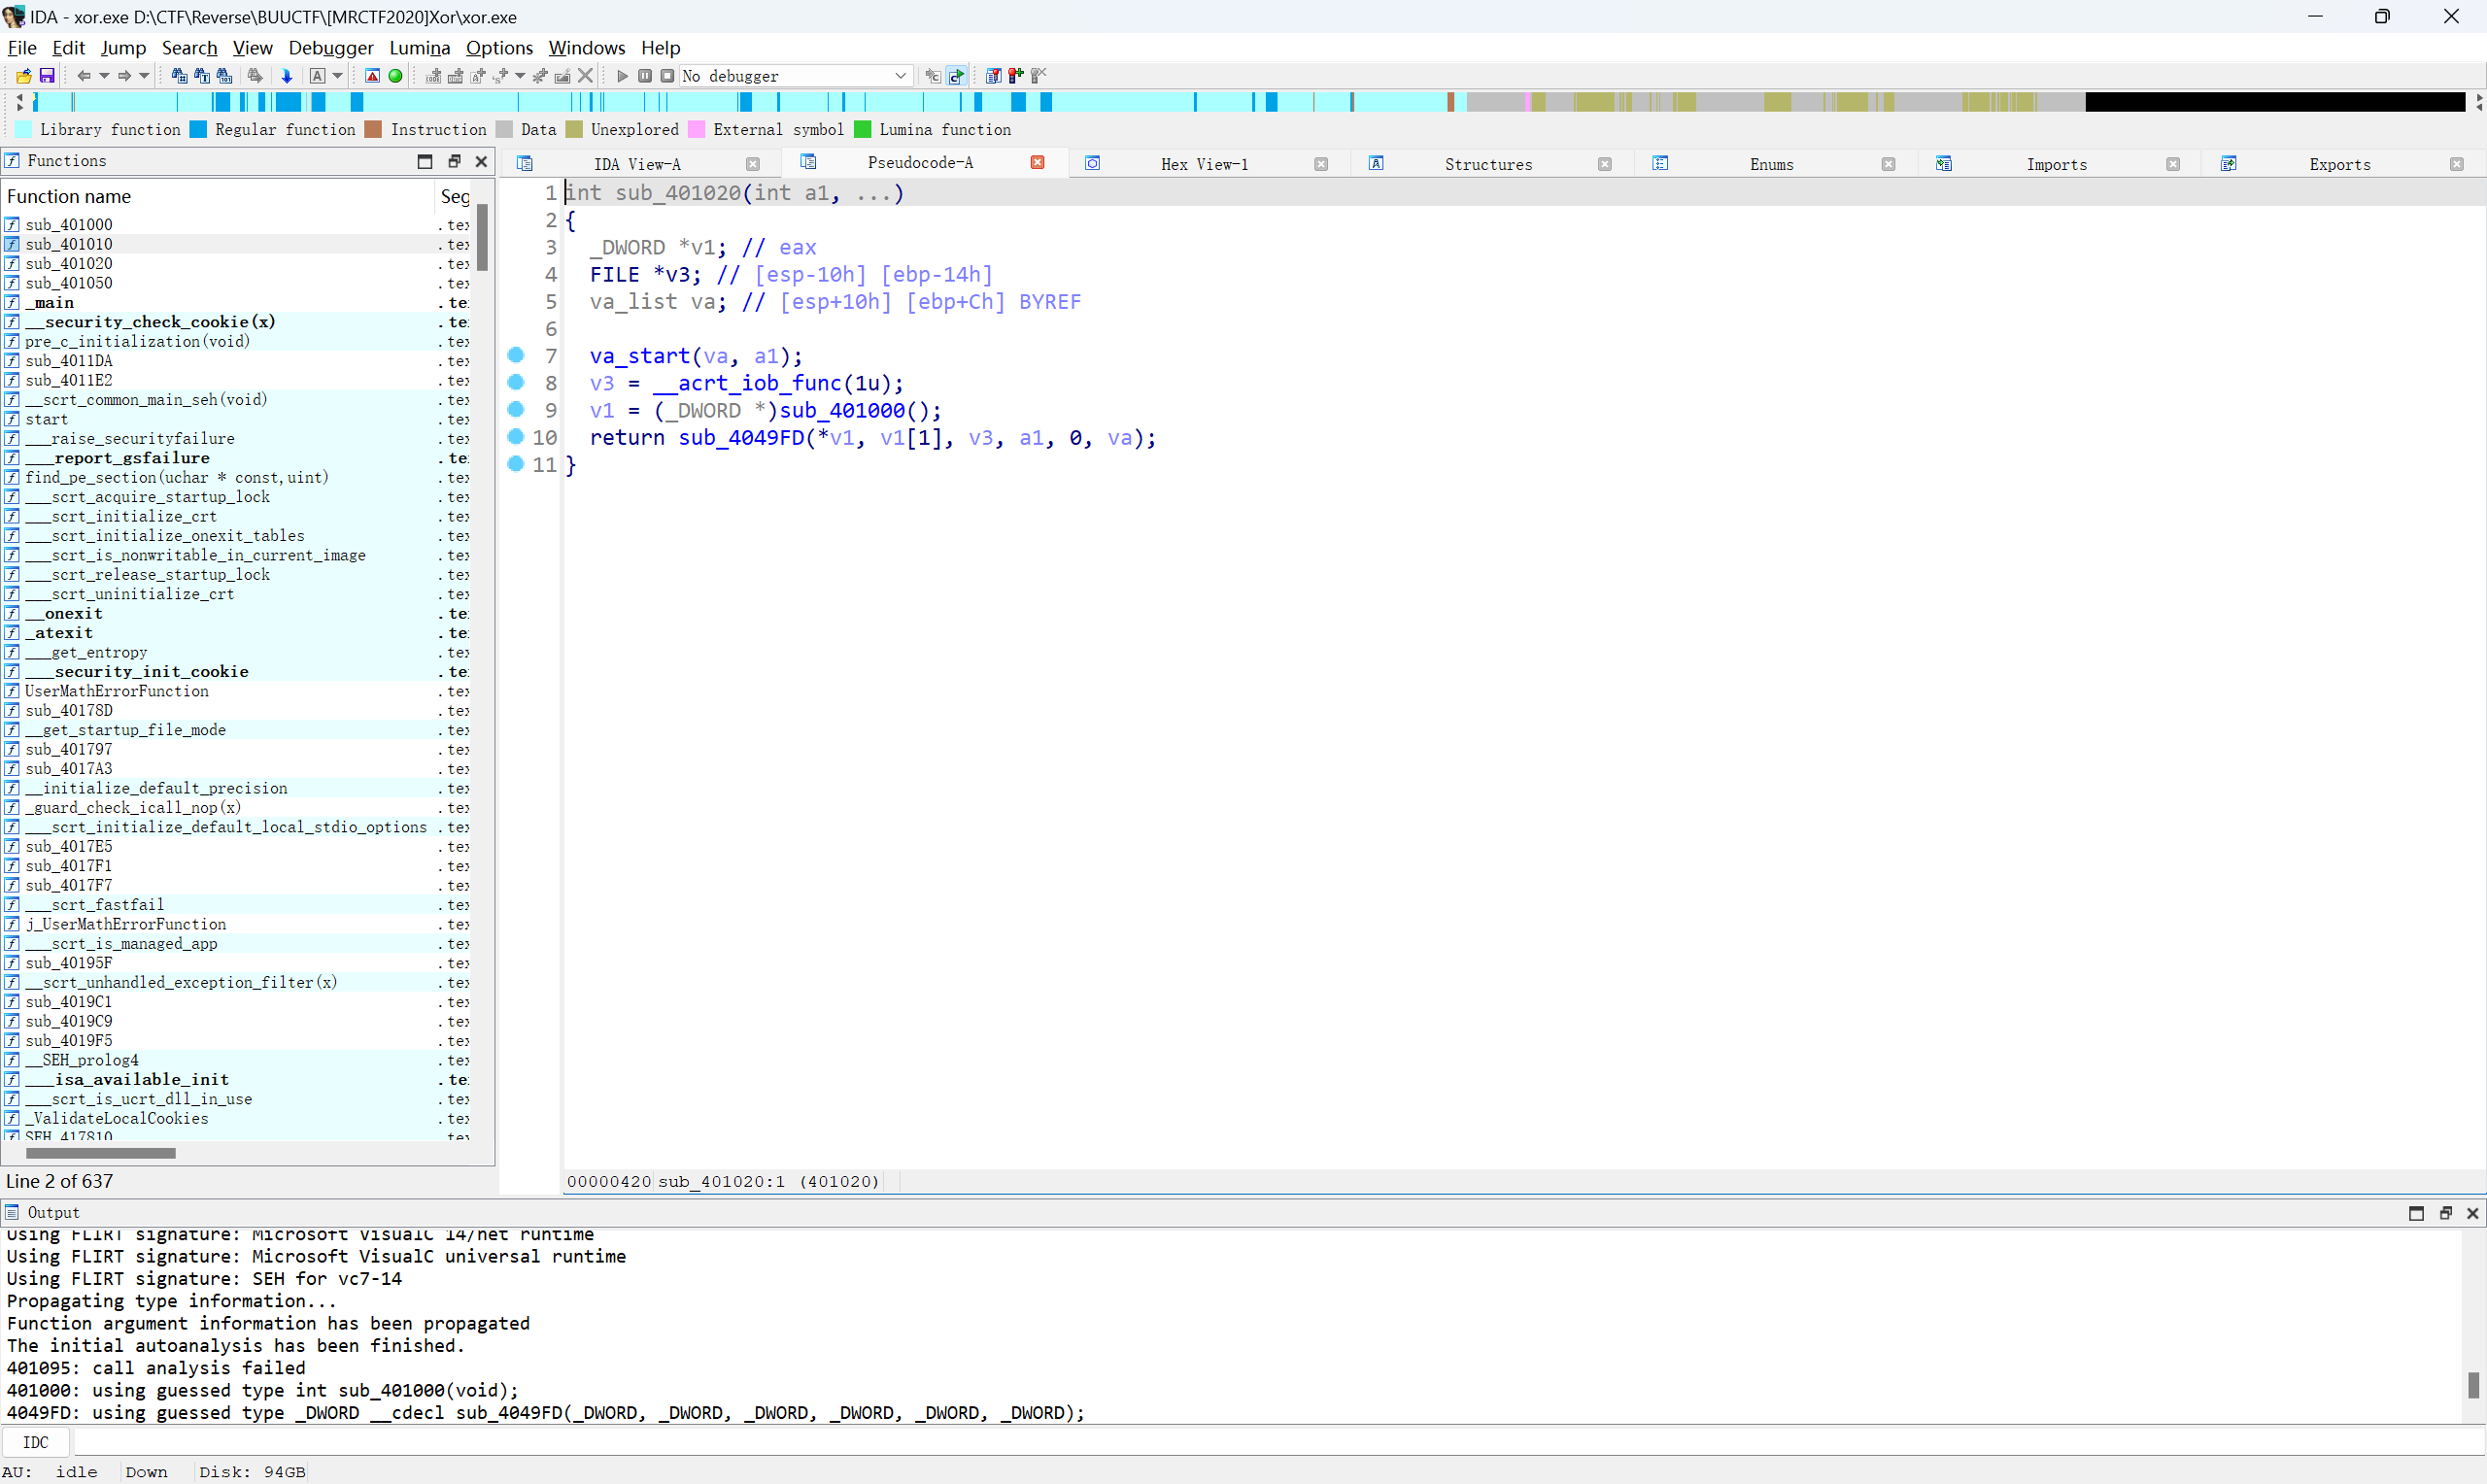Click the open file folder icon
The width and height of the screenshot is (2487, 1484).
[24, 76]
